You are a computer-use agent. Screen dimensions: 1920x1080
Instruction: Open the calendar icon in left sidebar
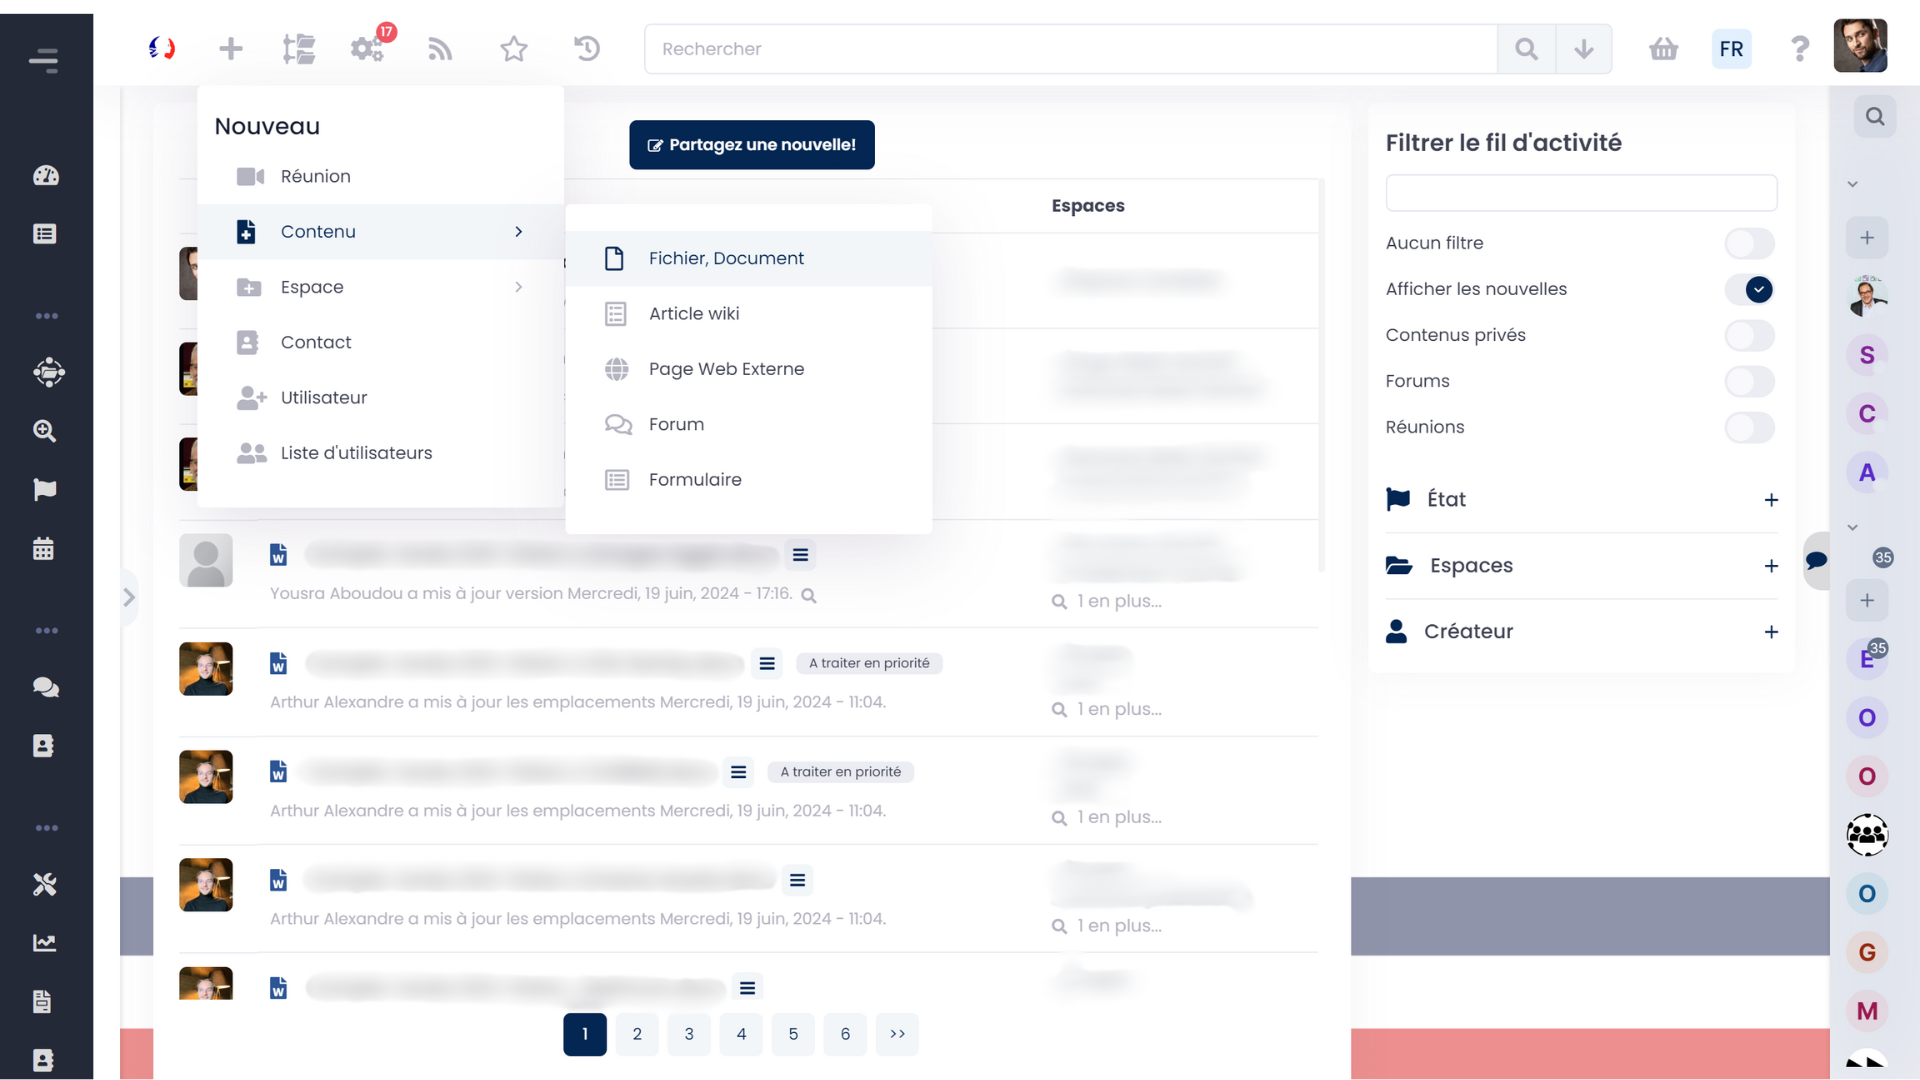click(x=44, y=549)
